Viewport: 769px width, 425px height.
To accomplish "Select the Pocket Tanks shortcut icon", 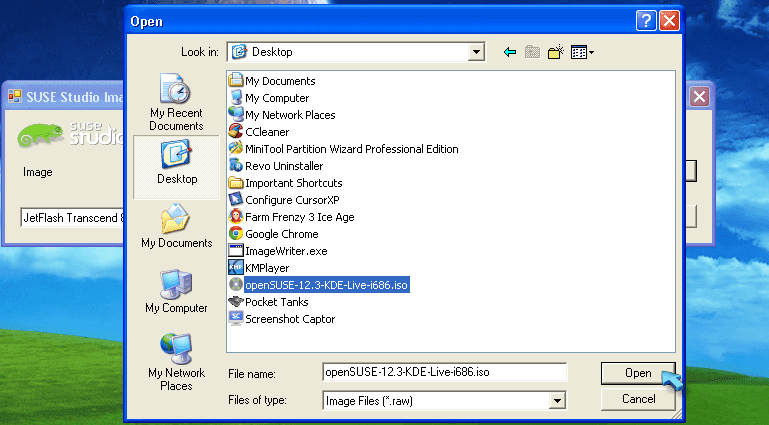I will click(x=236, y=301).
